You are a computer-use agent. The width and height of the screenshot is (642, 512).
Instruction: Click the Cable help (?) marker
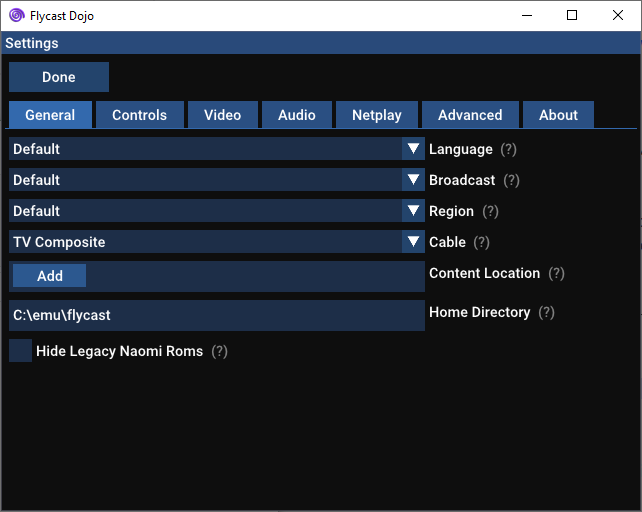pos(482,242)
